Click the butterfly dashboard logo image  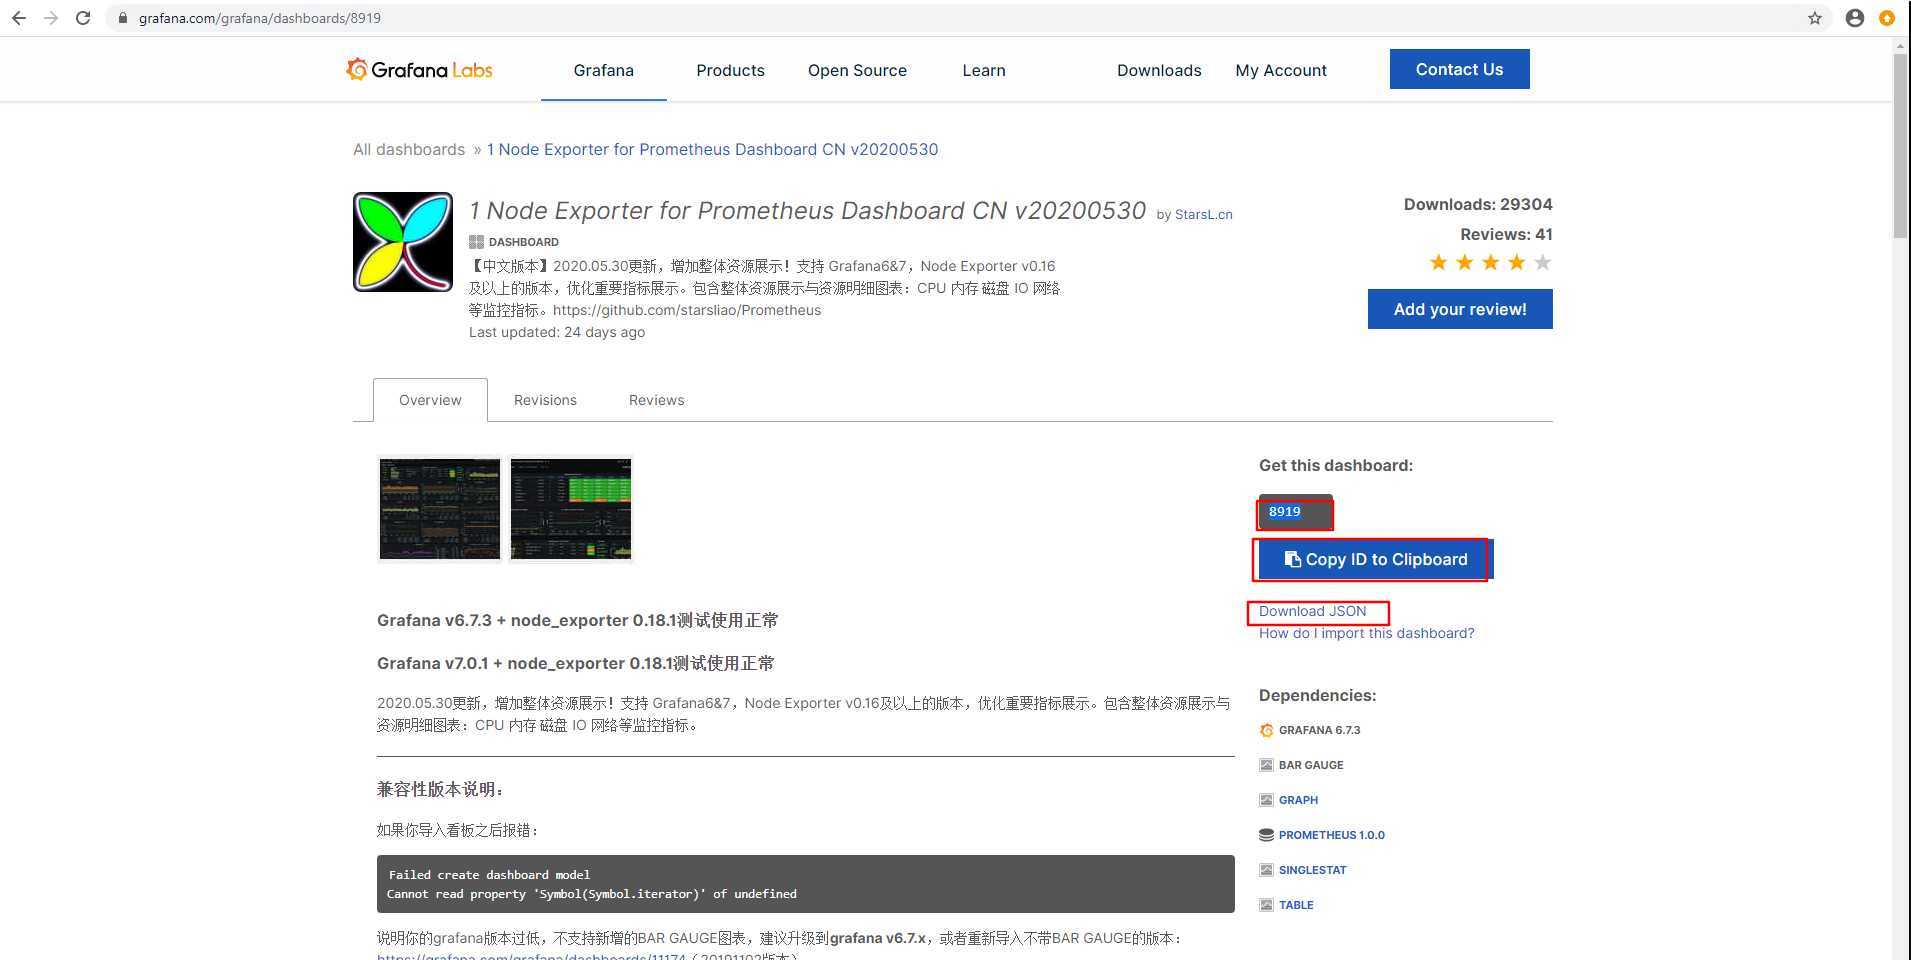point(403,242)
